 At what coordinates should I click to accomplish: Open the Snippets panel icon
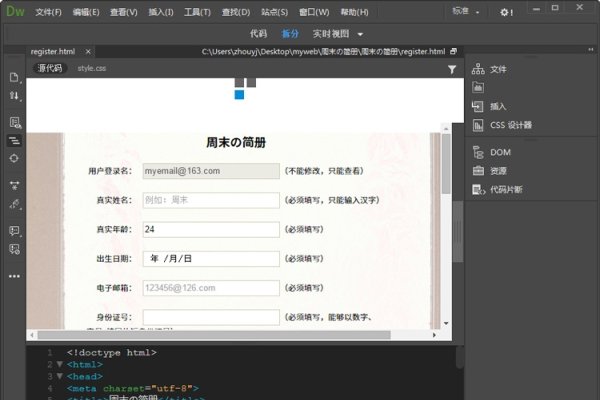[x=478, y=189]
